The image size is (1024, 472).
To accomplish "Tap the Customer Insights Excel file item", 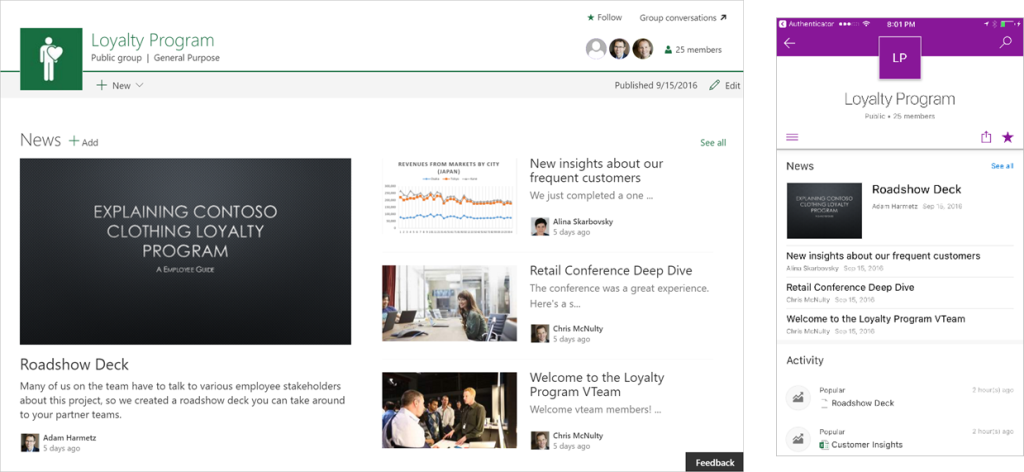I will click(861, 445).
